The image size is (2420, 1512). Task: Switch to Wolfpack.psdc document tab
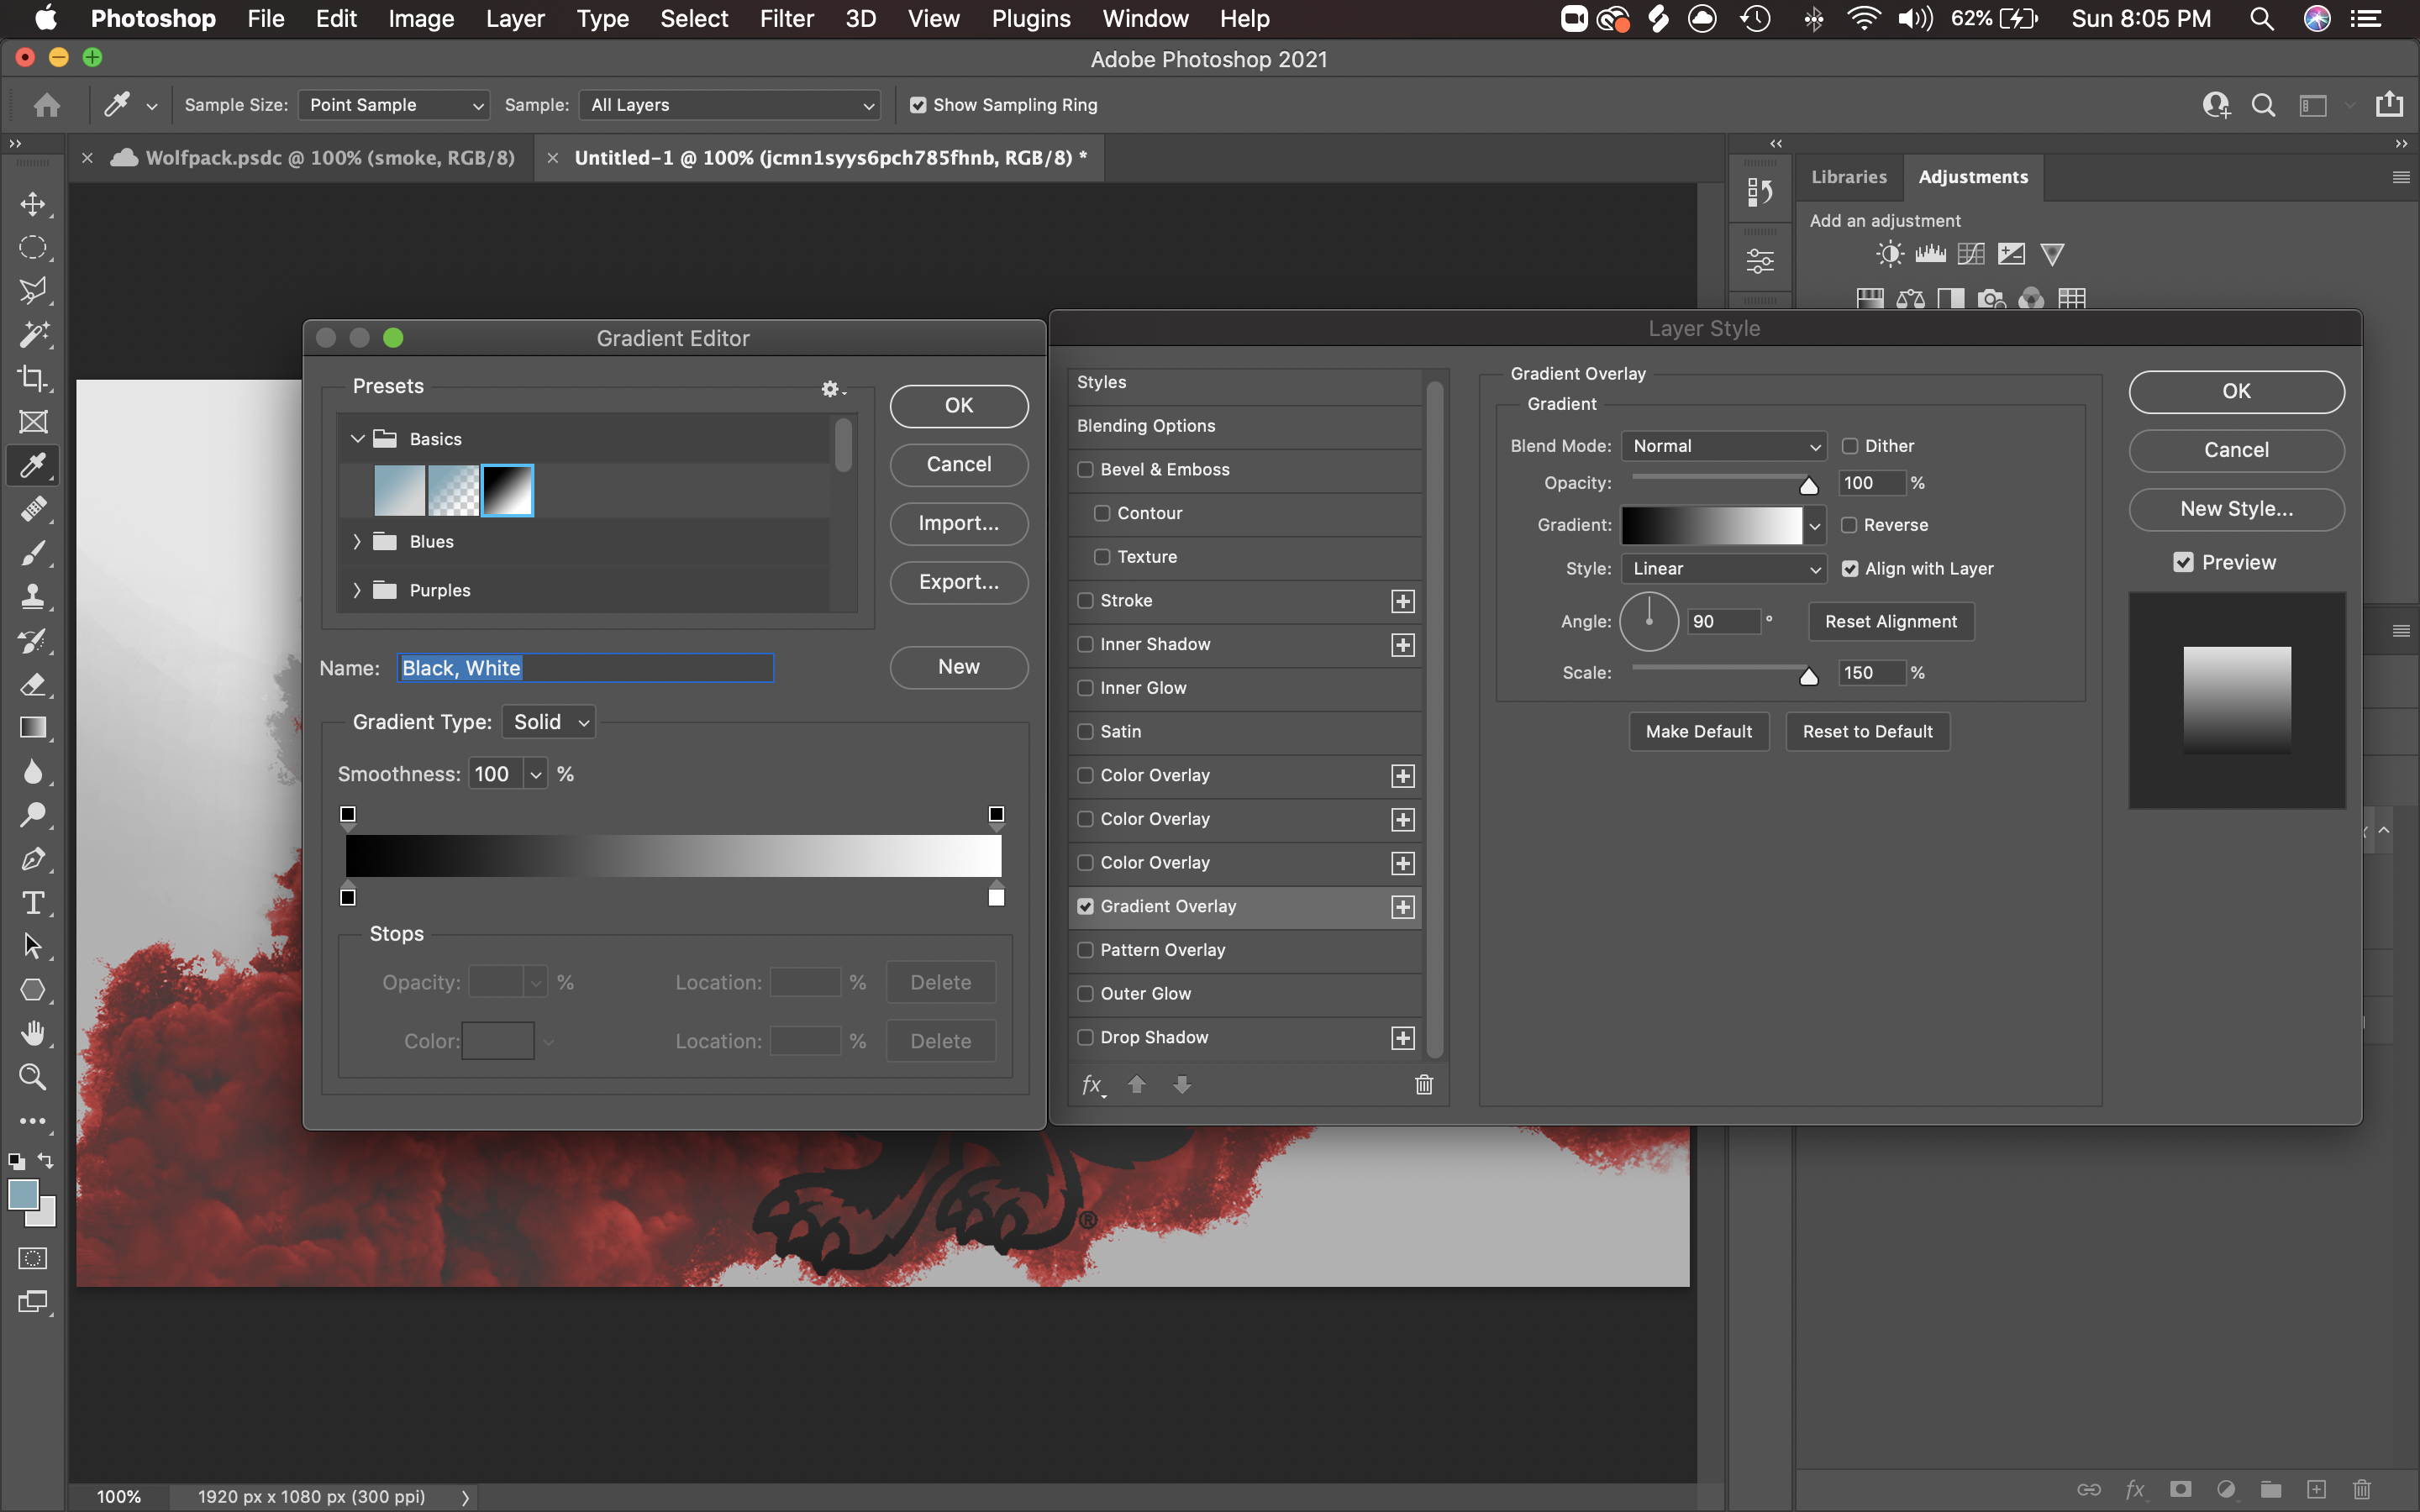pos(330,158)
